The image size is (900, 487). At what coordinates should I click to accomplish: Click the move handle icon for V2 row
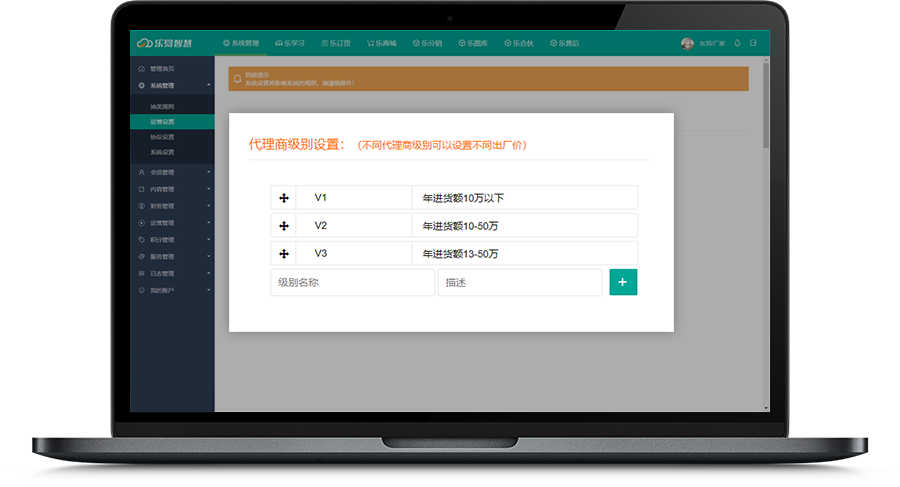click(x=283, y=226)
